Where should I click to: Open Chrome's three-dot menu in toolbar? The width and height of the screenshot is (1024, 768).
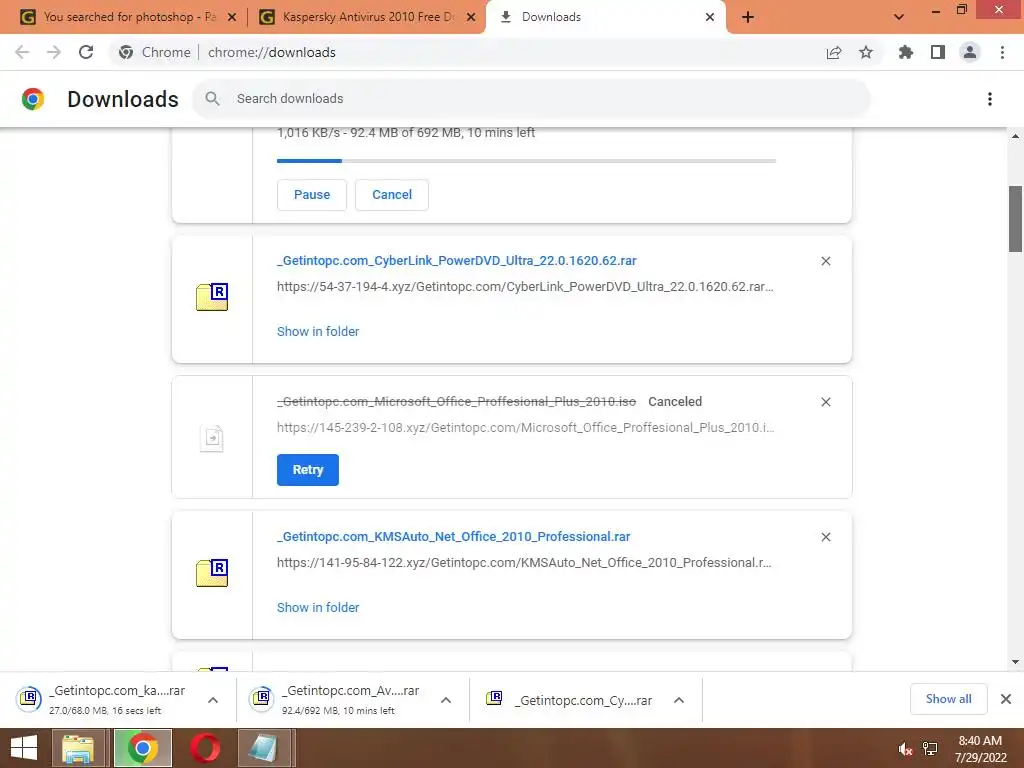(x=1002, y=52)
